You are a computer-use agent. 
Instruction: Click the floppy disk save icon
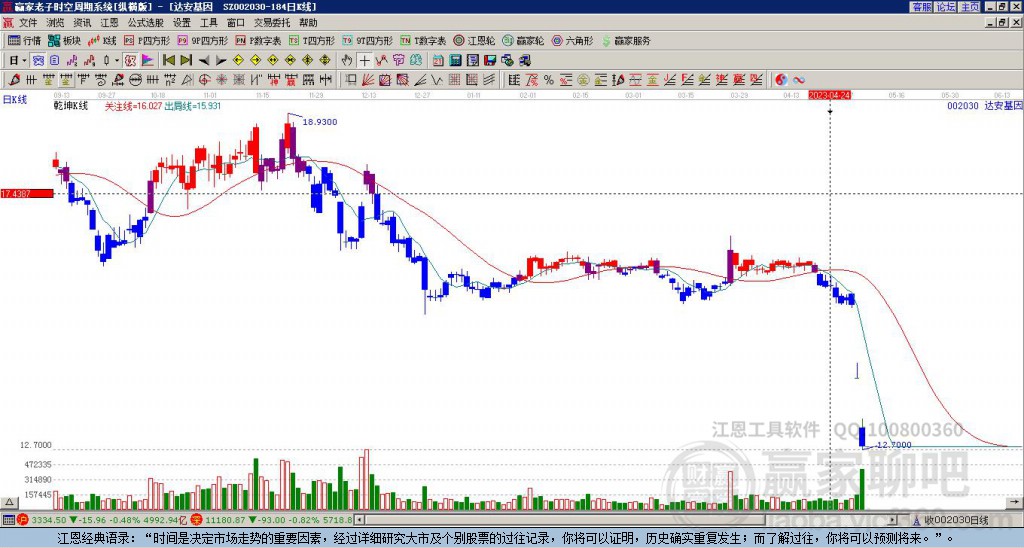490,60
